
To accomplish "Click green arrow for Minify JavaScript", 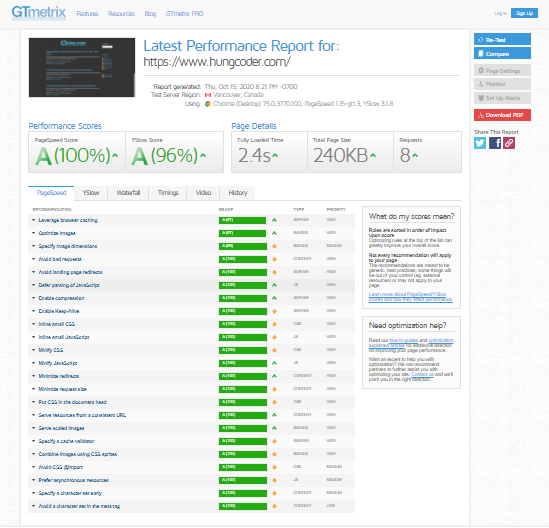I will pyautogui.click(x=274, y=363).
